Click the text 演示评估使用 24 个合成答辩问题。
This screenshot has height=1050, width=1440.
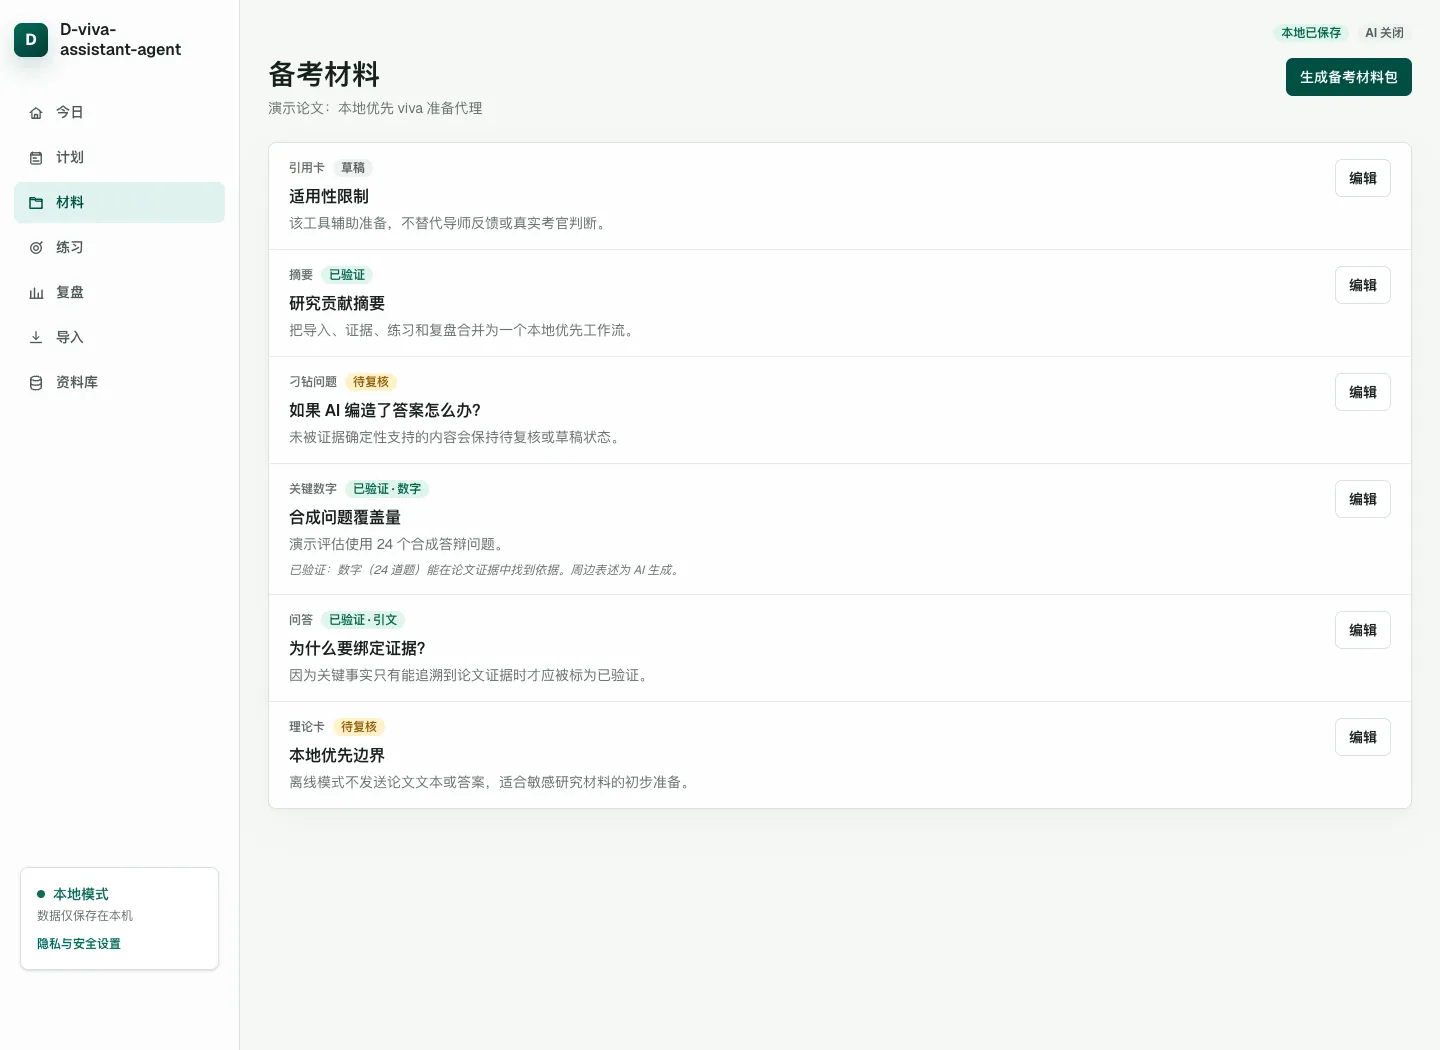tap(399, 544)
